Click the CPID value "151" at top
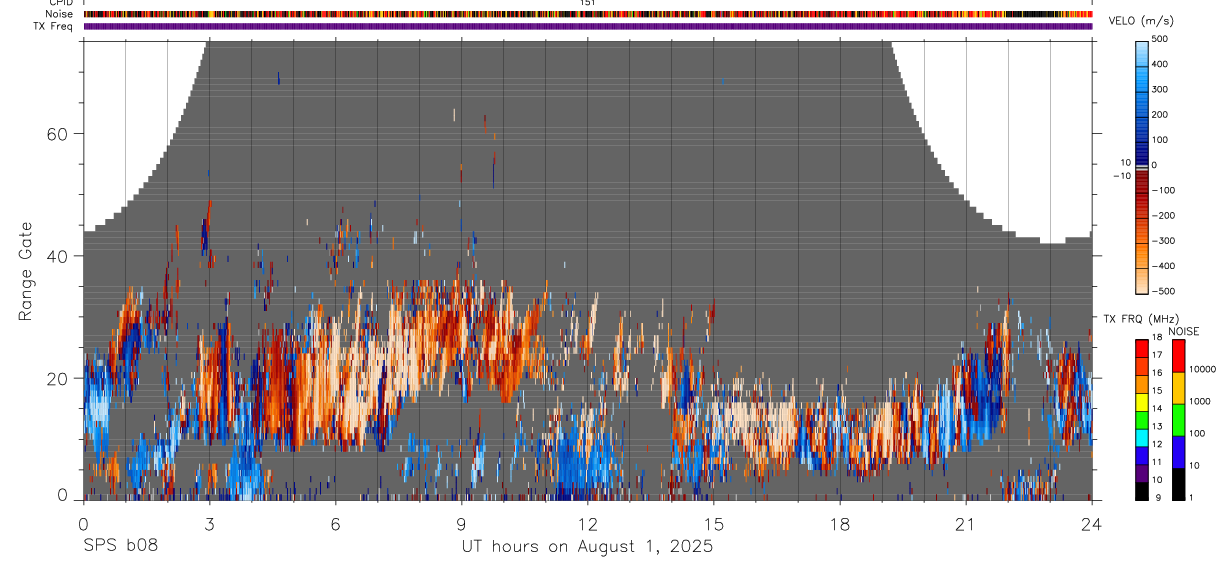This screenshot has height=567, width=1228. [587, 3]
